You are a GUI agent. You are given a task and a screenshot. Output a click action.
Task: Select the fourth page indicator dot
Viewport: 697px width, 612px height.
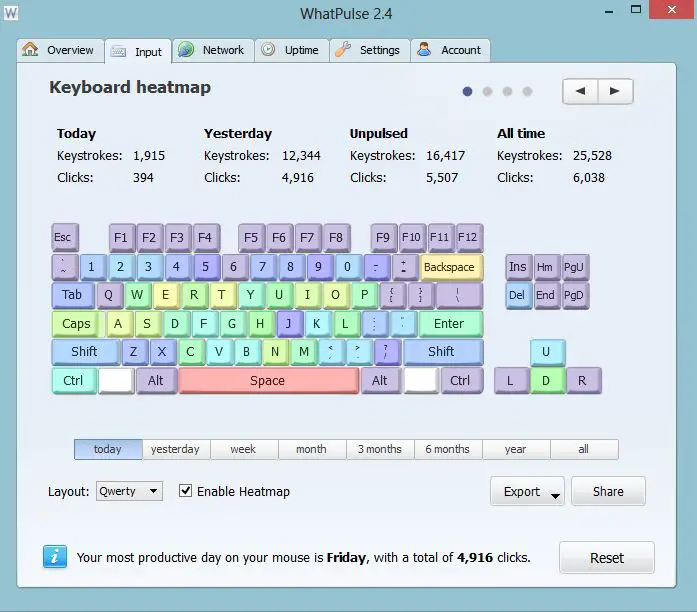527,92
